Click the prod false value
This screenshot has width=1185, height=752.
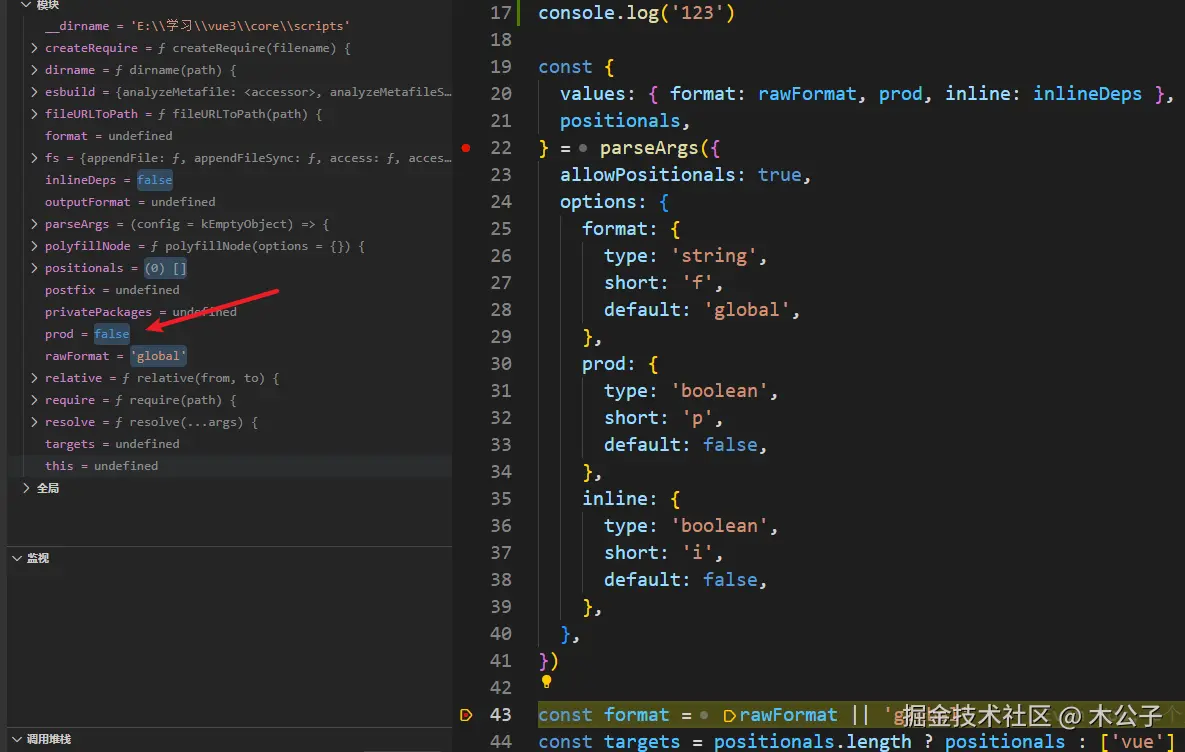112,334
